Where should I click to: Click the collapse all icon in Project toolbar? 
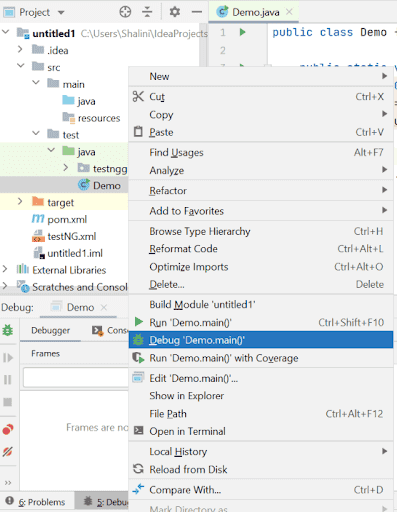(x=147, y=12)
